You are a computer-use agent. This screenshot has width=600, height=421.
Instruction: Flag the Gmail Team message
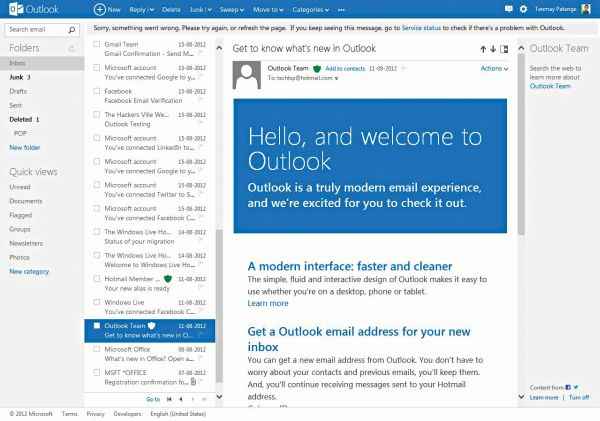[200, 54]
